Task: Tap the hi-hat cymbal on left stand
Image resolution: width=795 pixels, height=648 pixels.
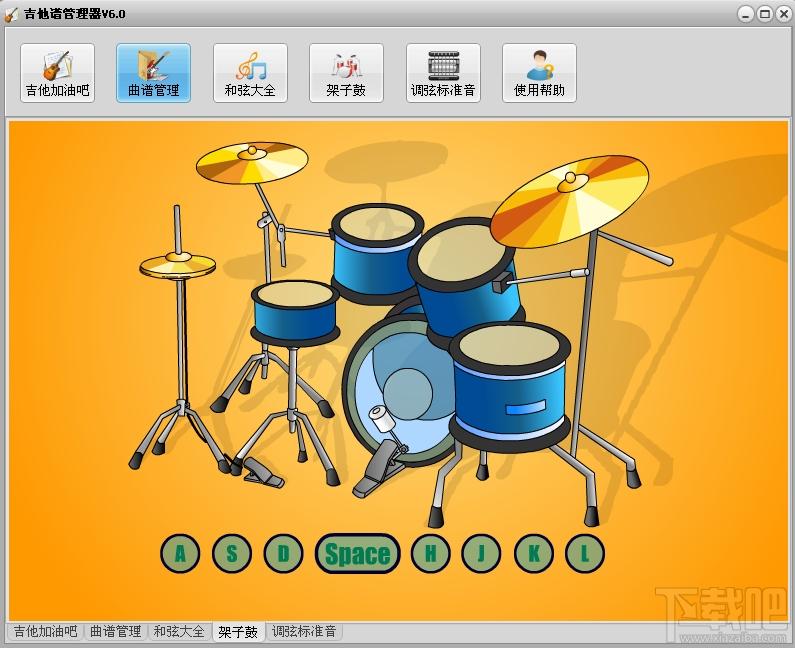Action: click(x=178, y=265)
